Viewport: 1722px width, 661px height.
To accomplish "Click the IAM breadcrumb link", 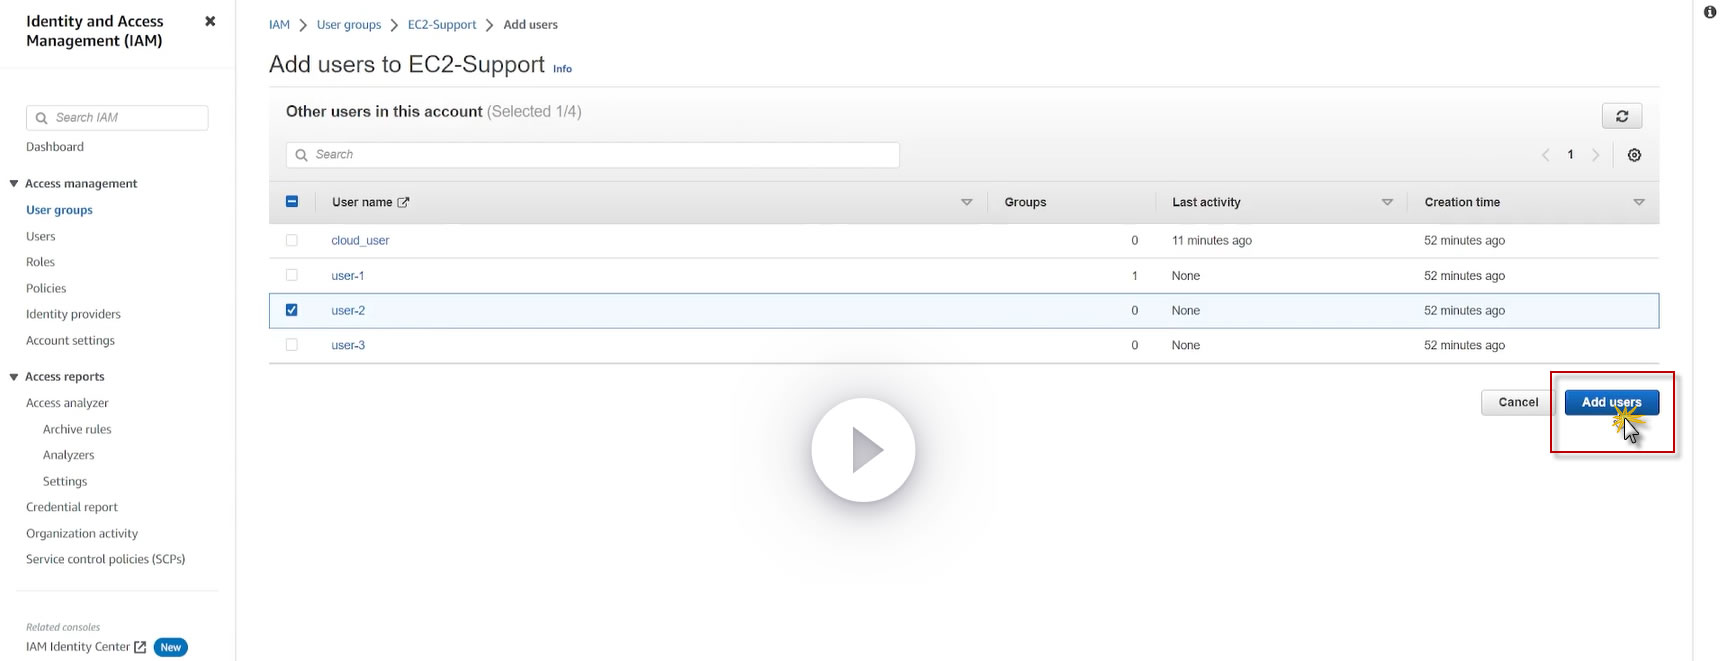I will [279, 25].
